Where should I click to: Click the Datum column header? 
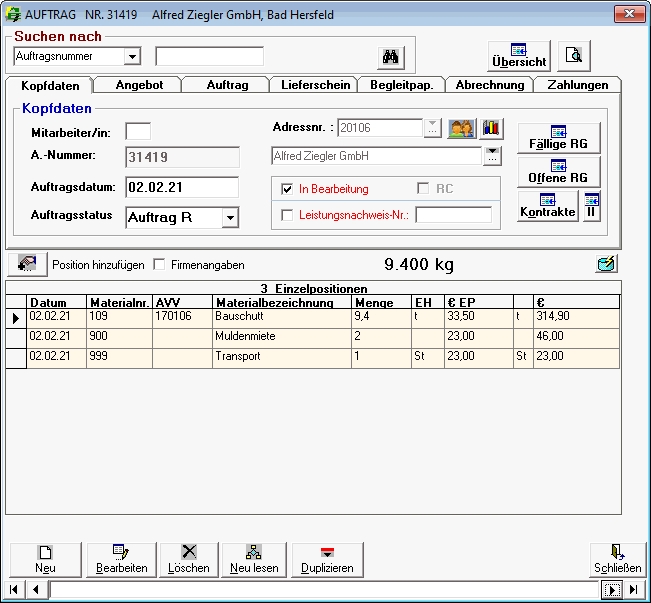coord(56,302)
